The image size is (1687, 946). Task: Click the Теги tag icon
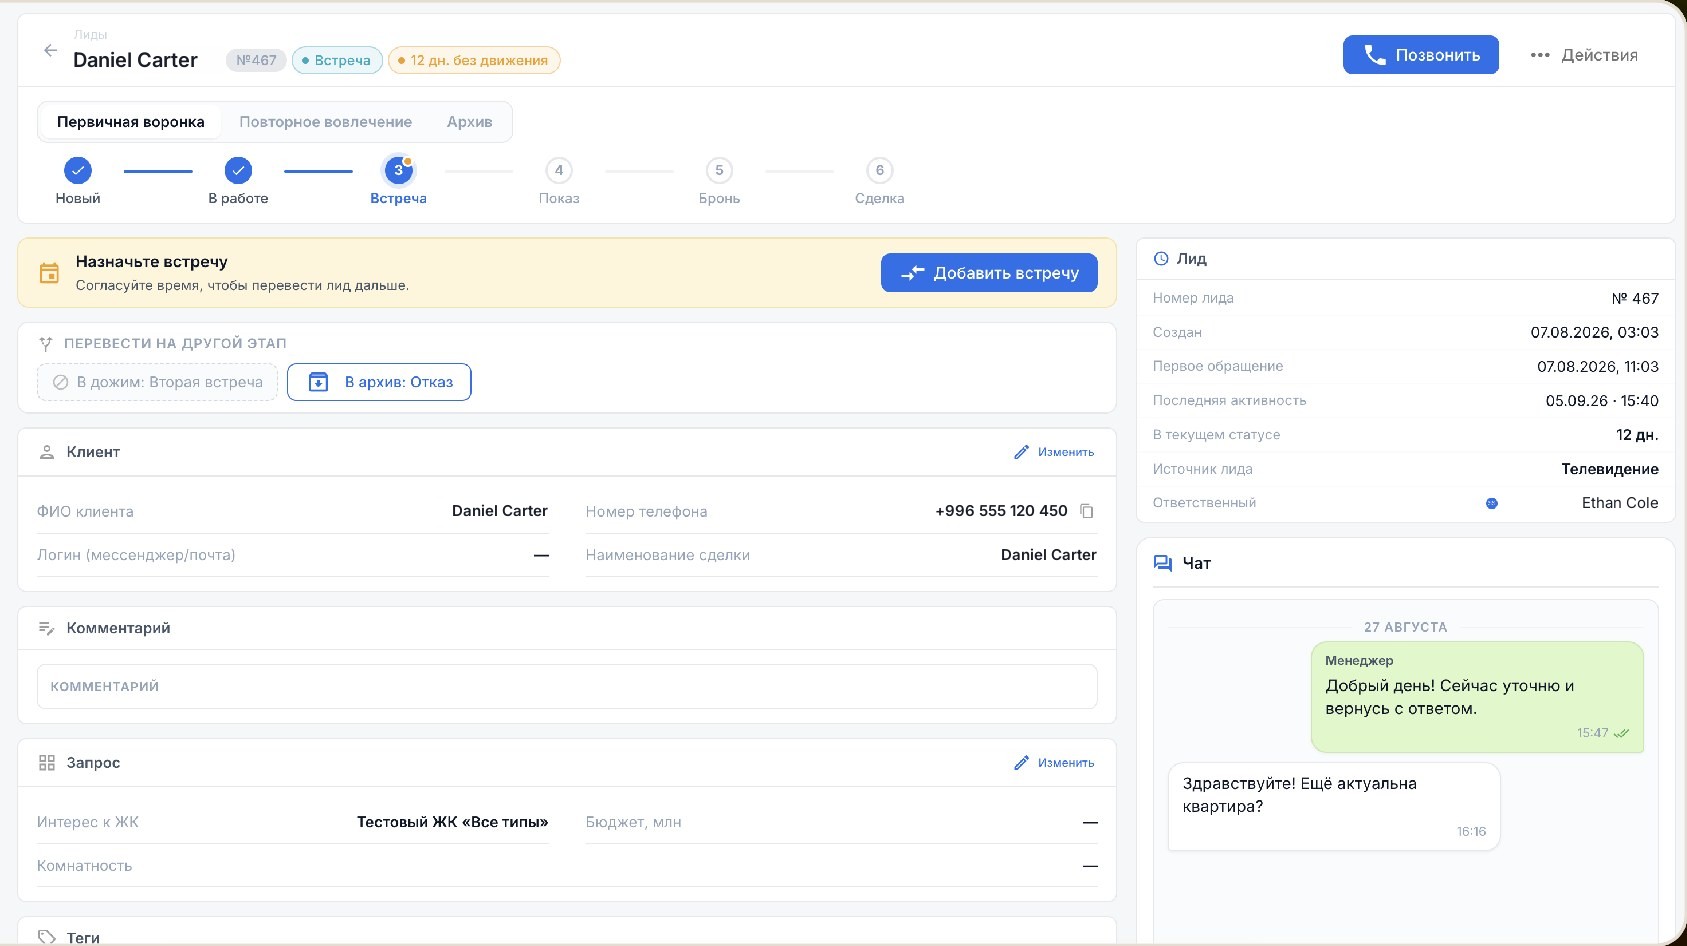[x=46, y=937]
